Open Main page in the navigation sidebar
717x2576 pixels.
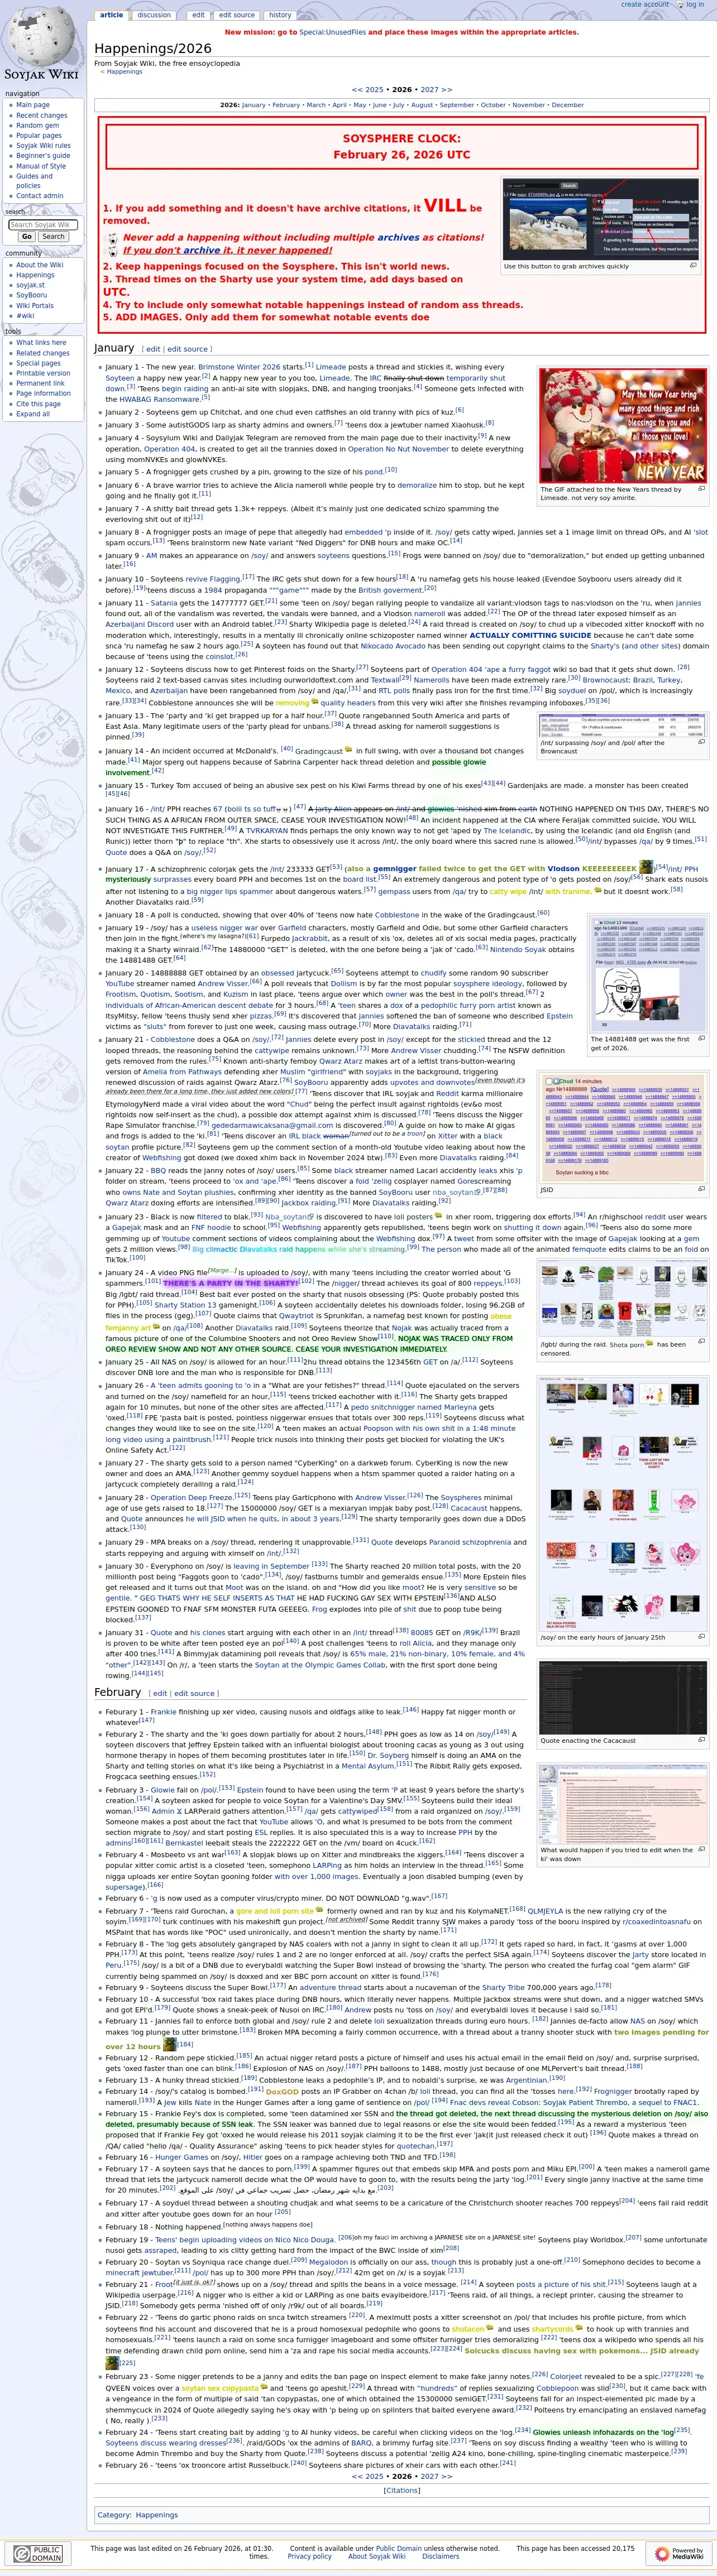32,105
